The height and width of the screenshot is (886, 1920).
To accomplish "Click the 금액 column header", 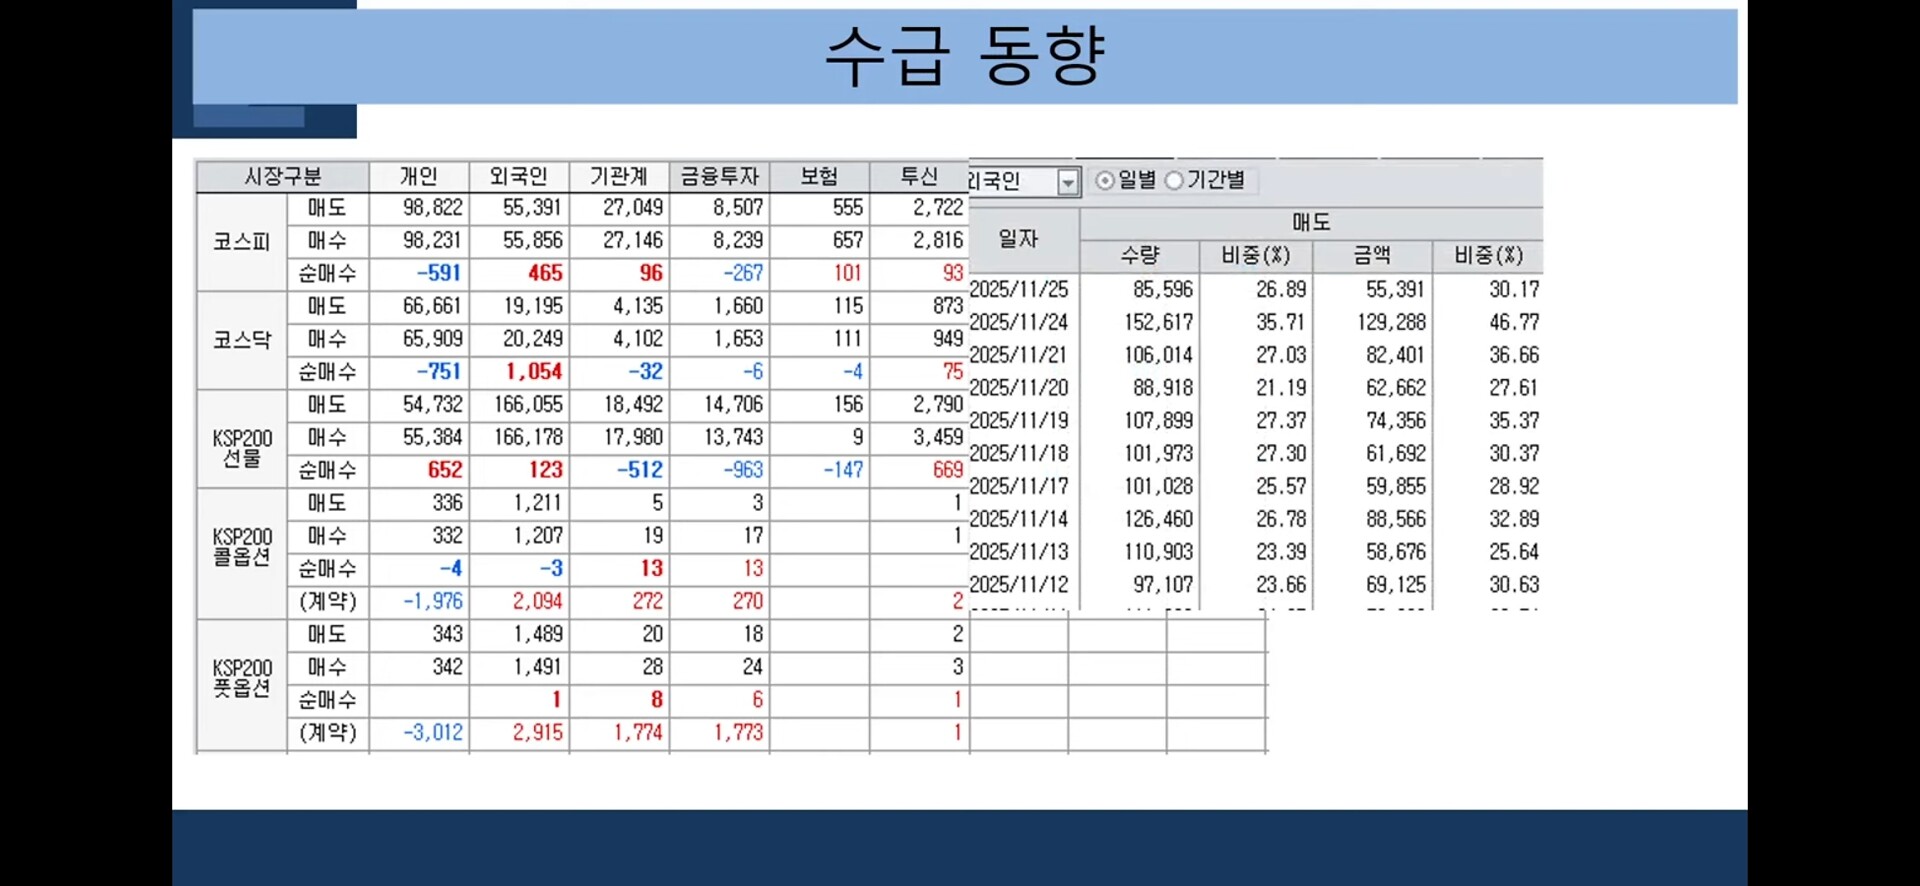I will [1372, 256].
